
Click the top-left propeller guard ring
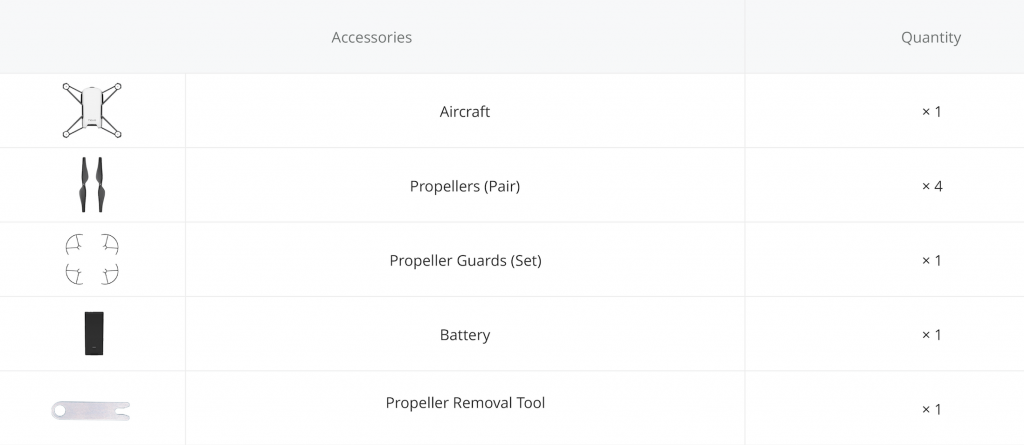point(74,244)
